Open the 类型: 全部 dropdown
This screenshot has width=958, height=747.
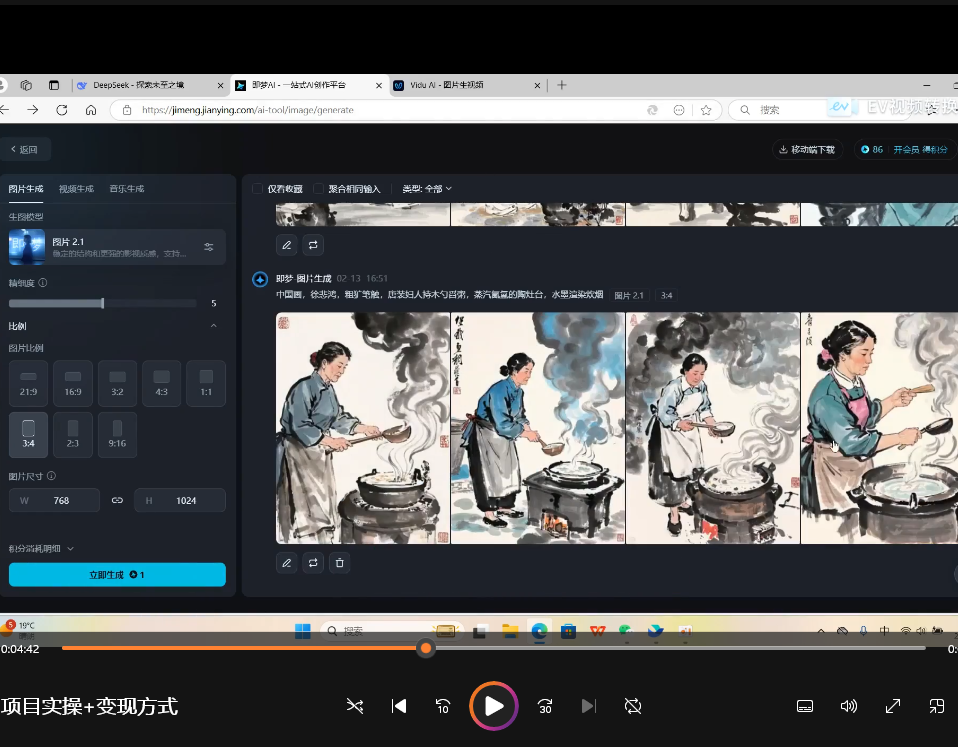coord(427,189)
